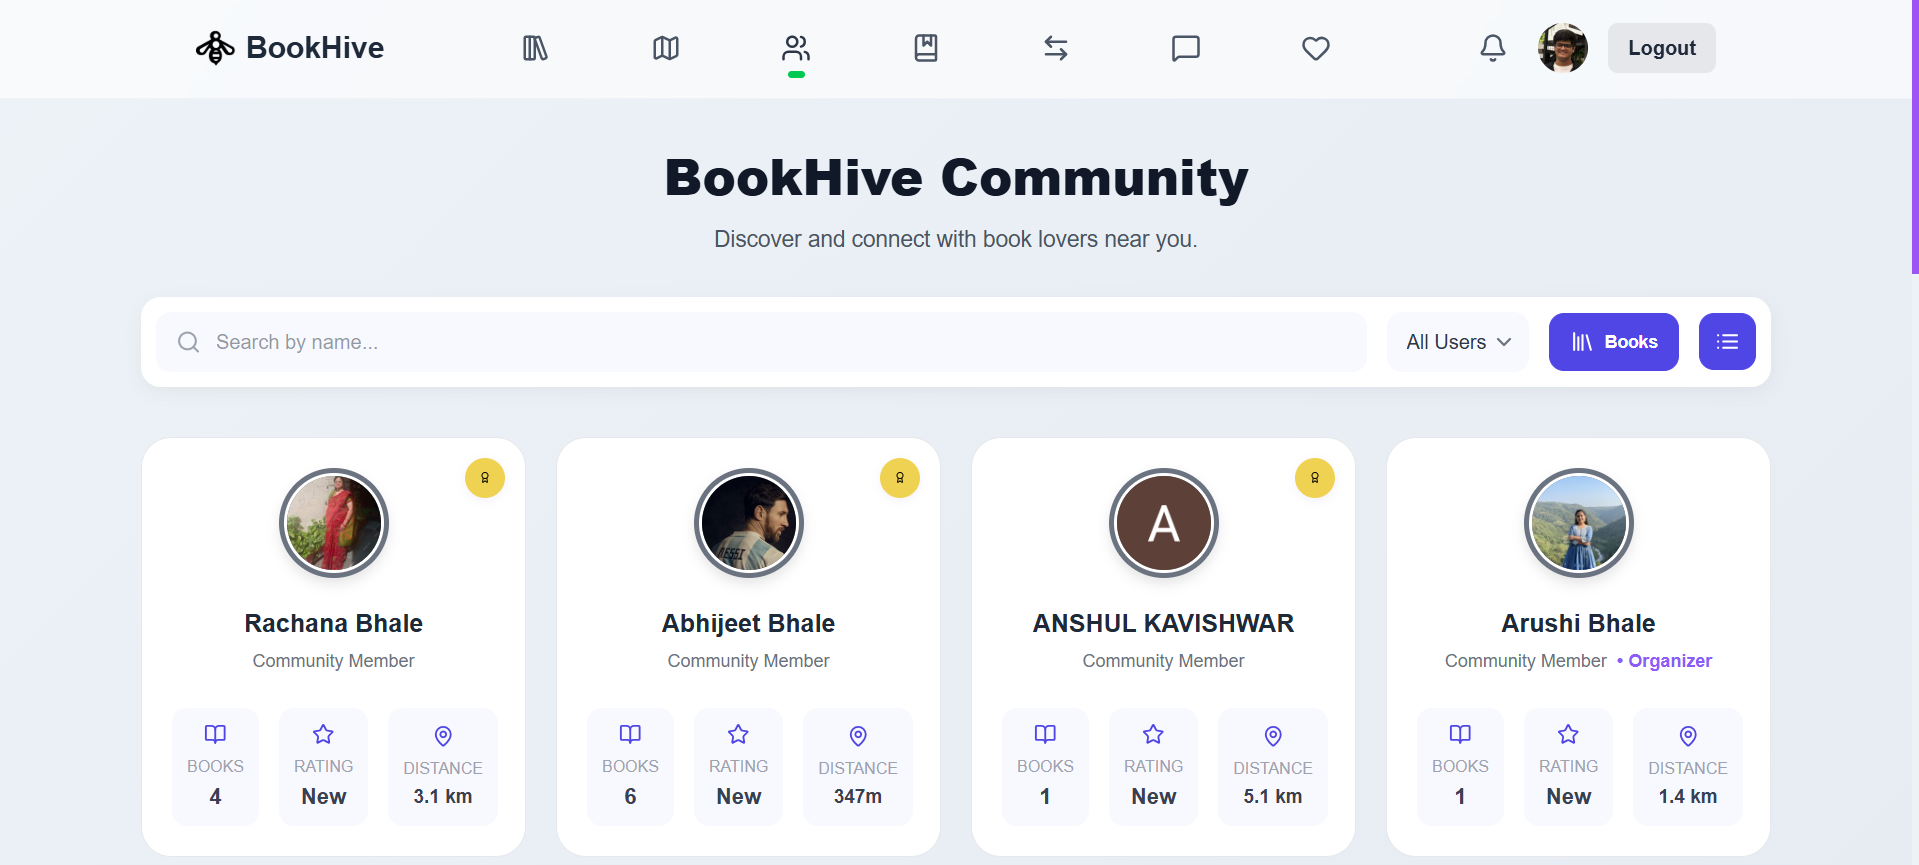Click the Organizer label on Arushi's card
The height and width of the screenshot is (865, 1919).
[x=1670, y=661]
